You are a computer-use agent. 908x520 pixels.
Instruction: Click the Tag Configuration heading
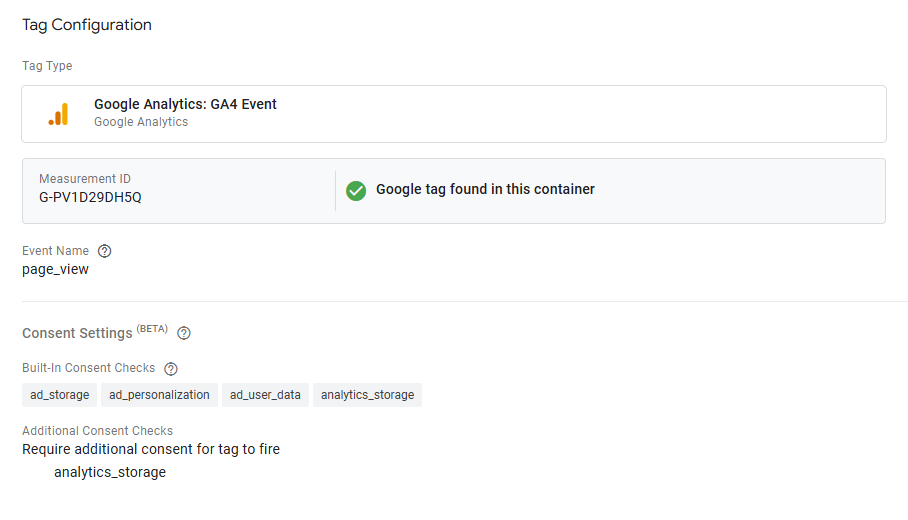pyautogui.click(x=87, y=25)
